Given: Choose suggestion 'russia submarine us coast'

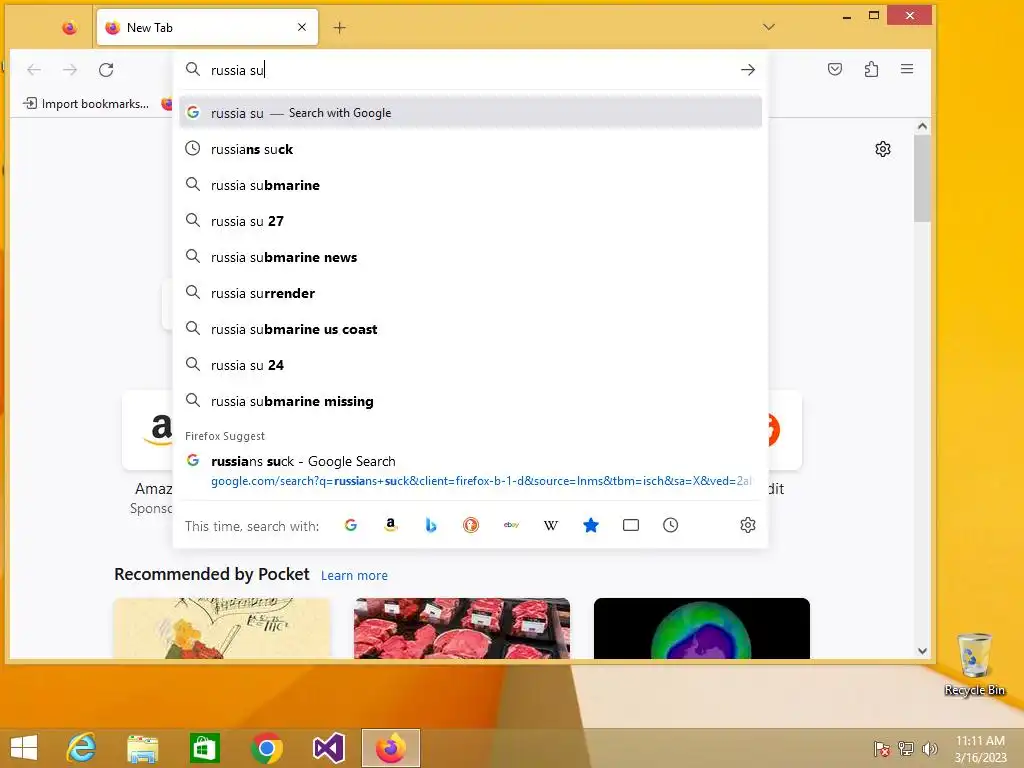Looking at the screenshot, I should (x=470, y=329).
